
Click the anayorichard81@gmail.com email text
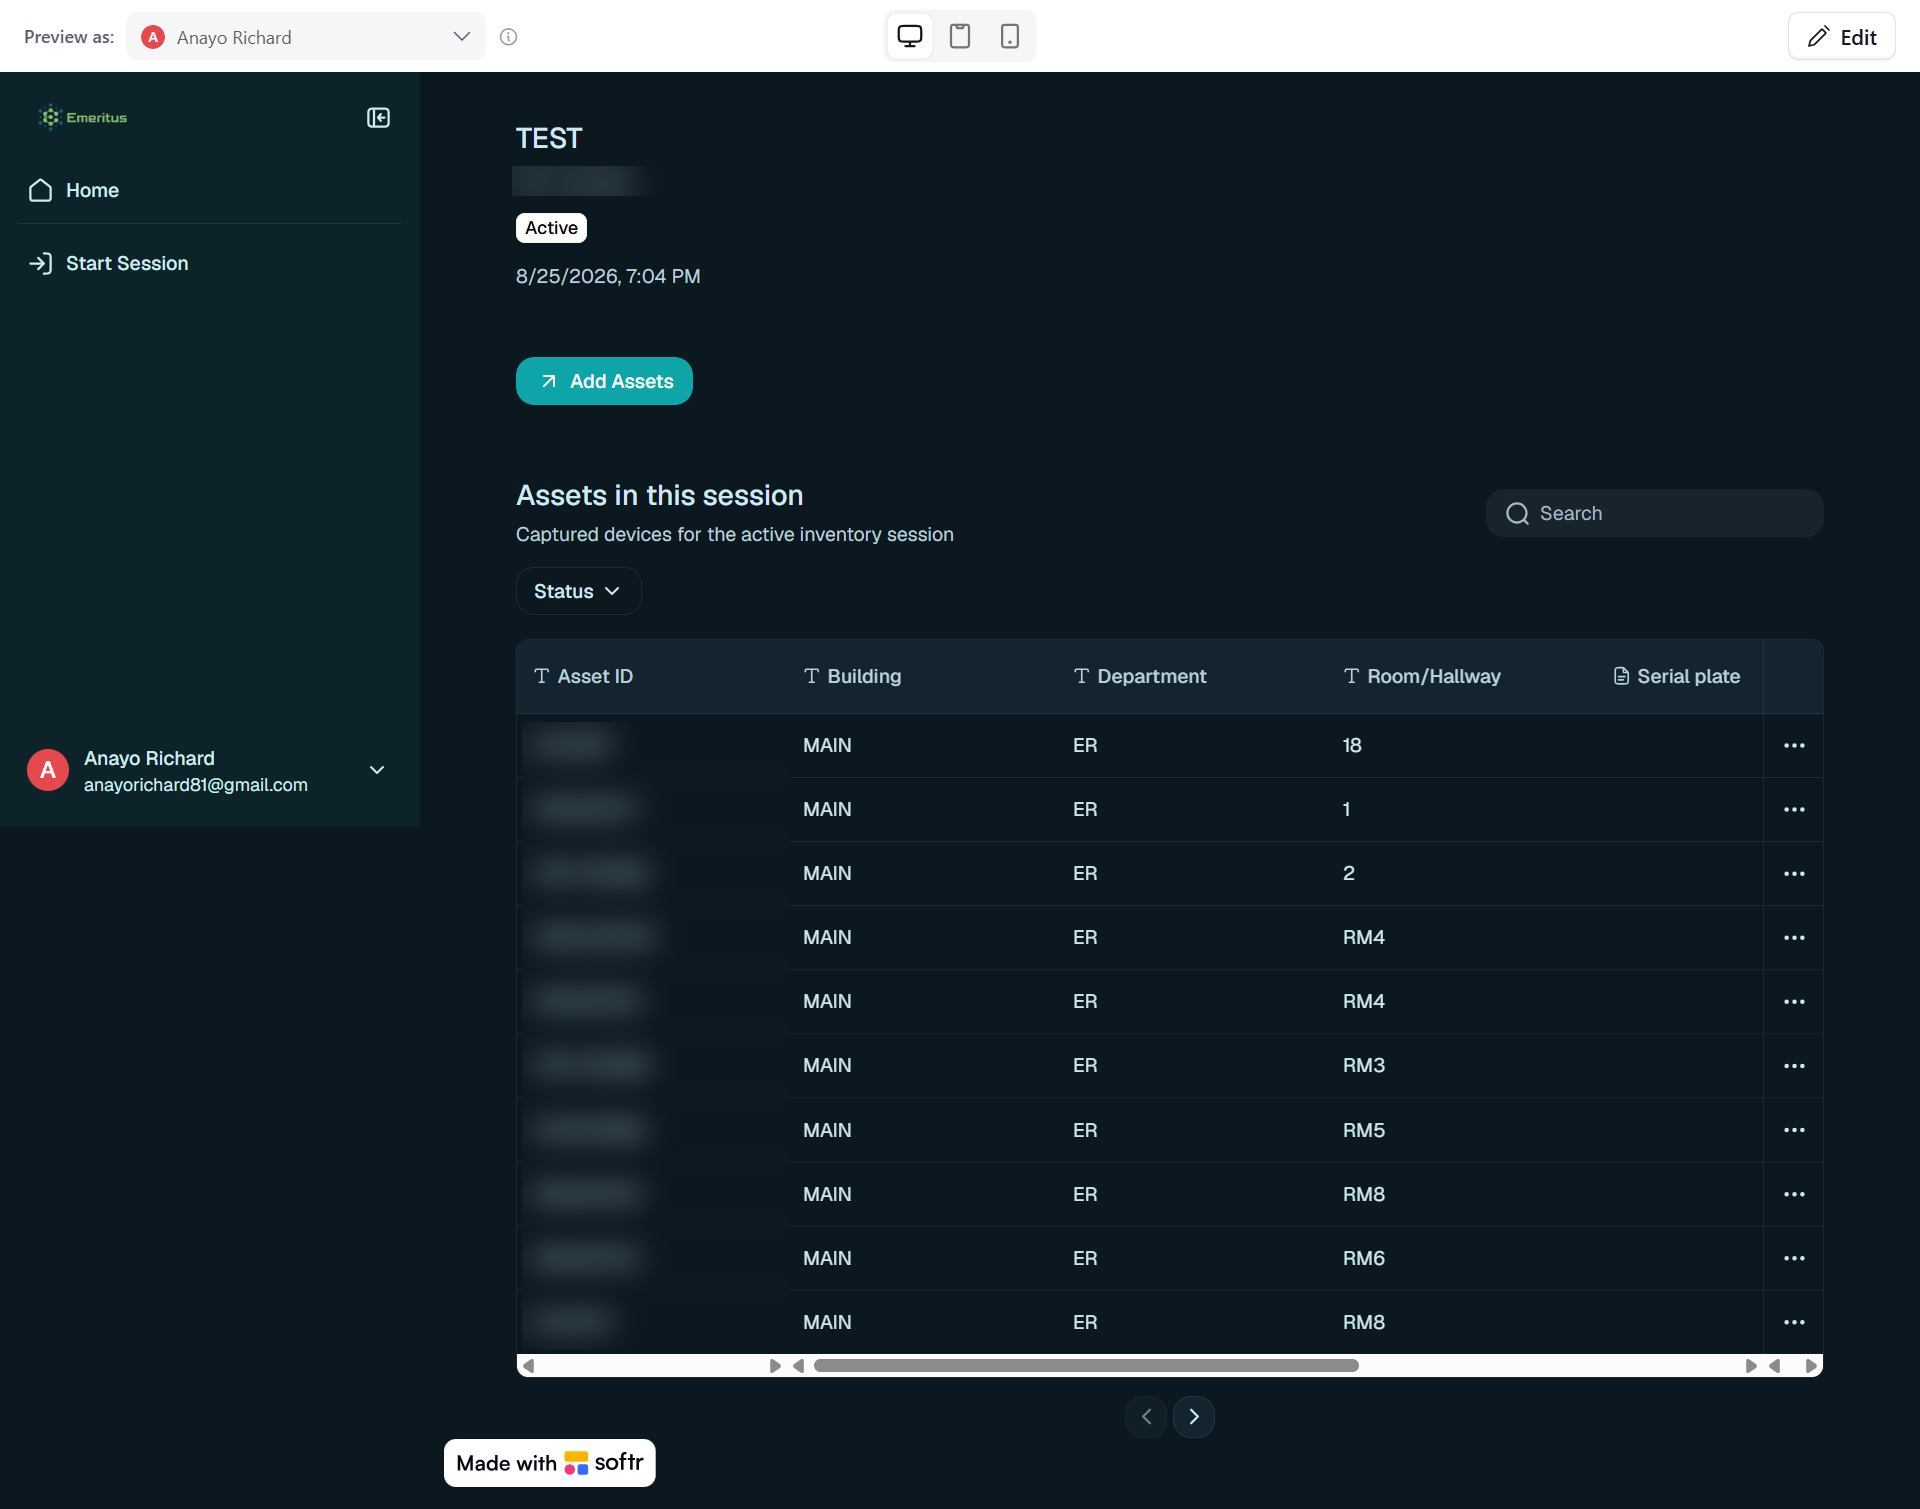point(196,785)
